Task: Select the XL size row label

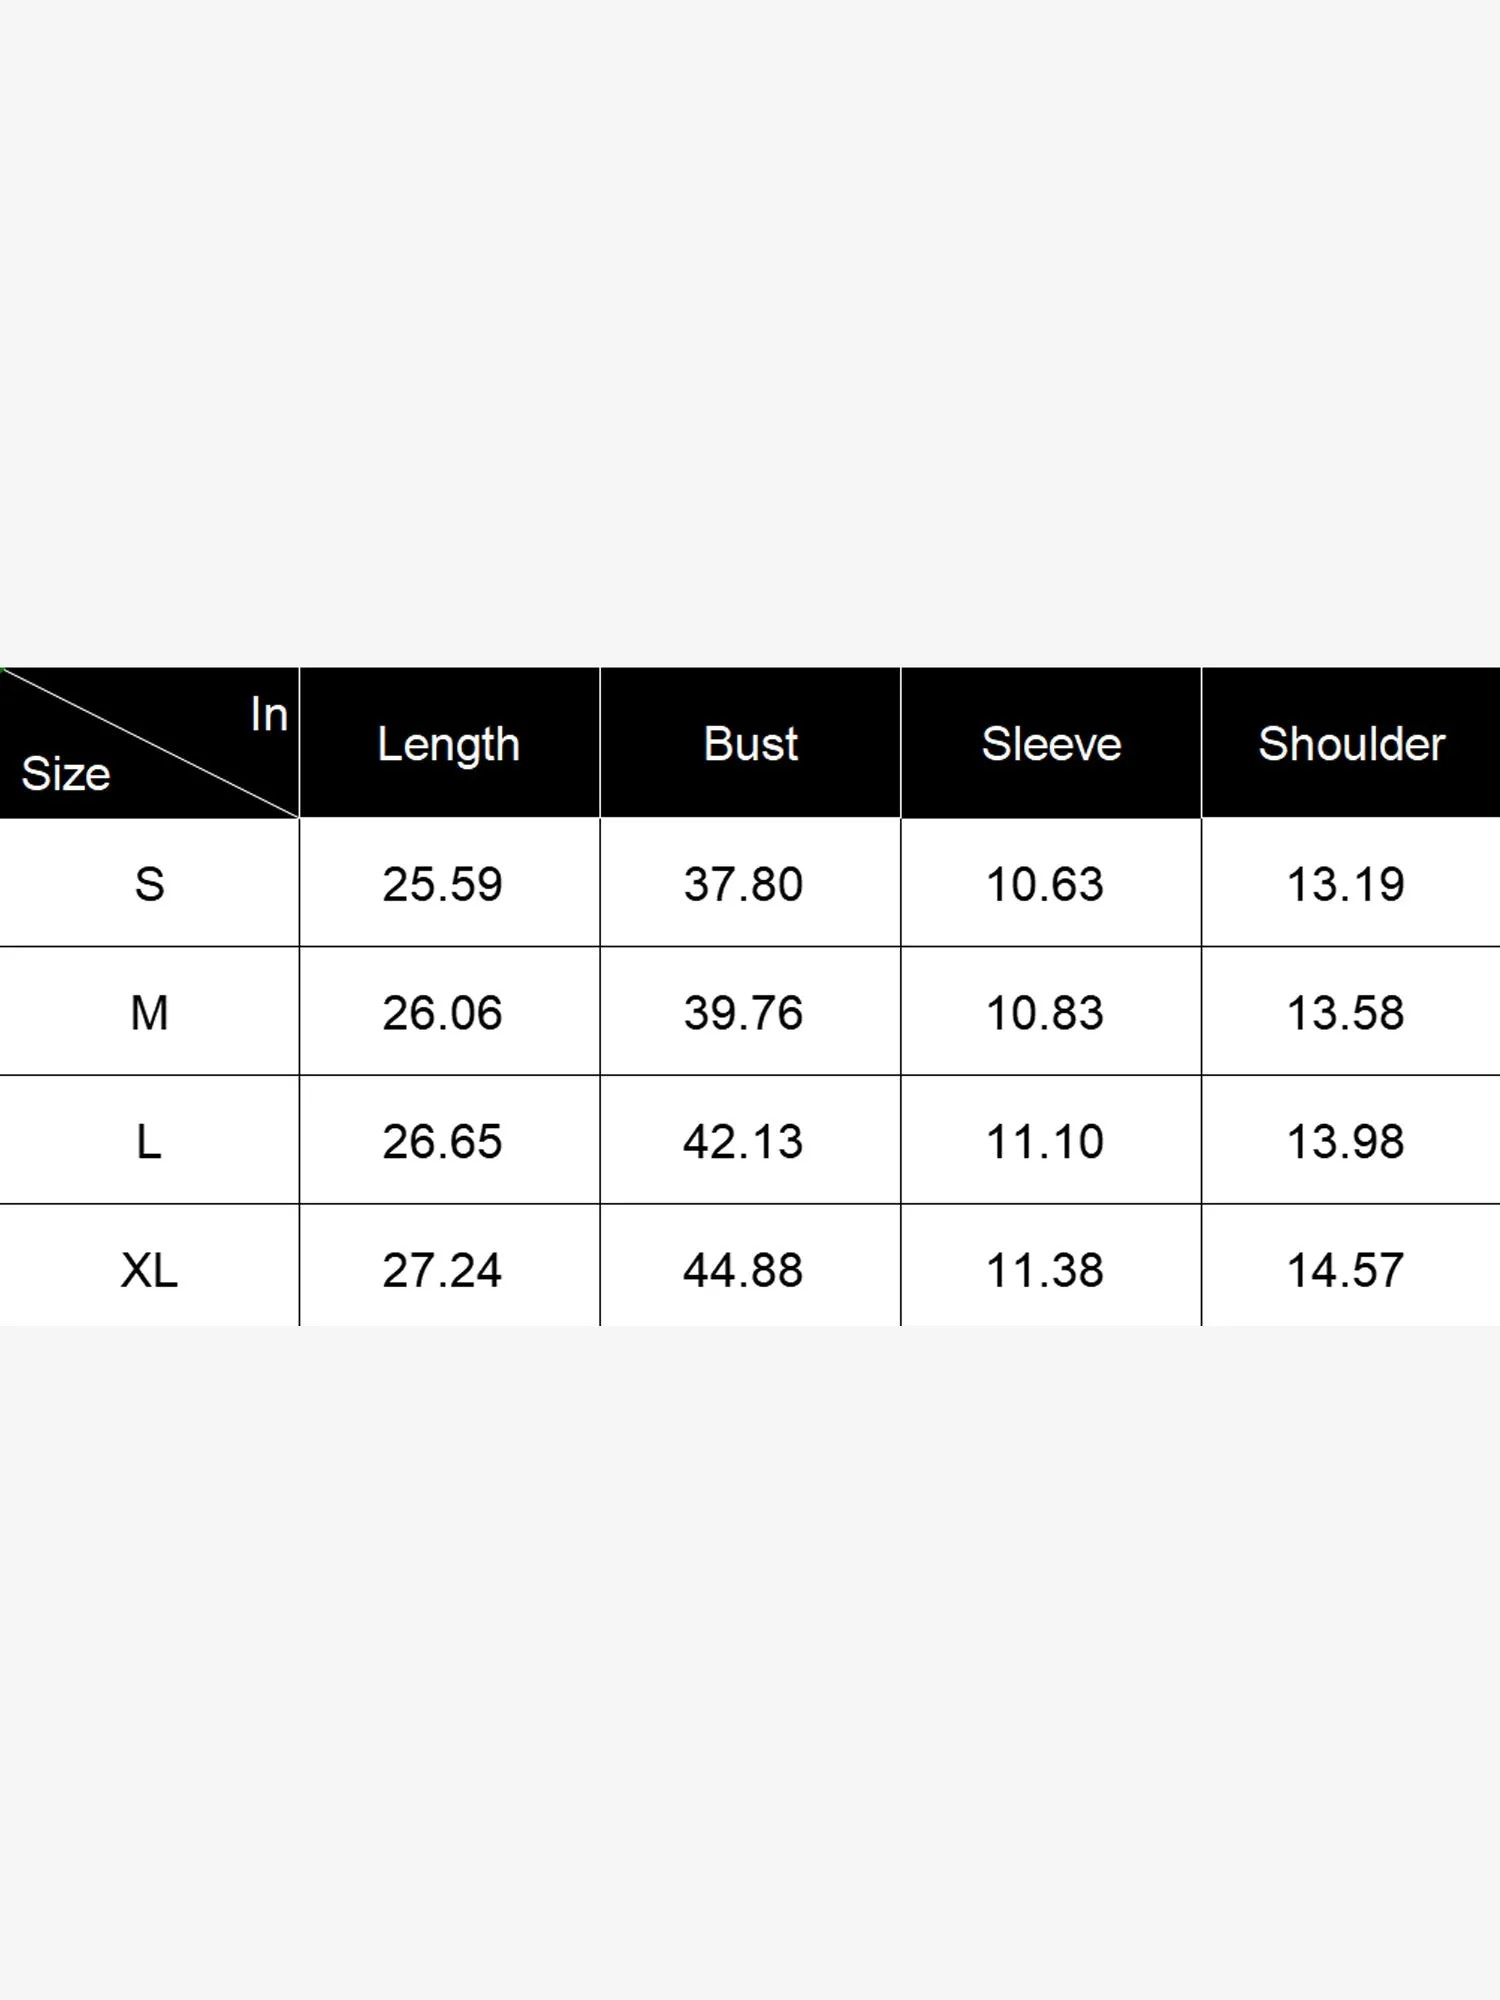Action: (149, 1270)
